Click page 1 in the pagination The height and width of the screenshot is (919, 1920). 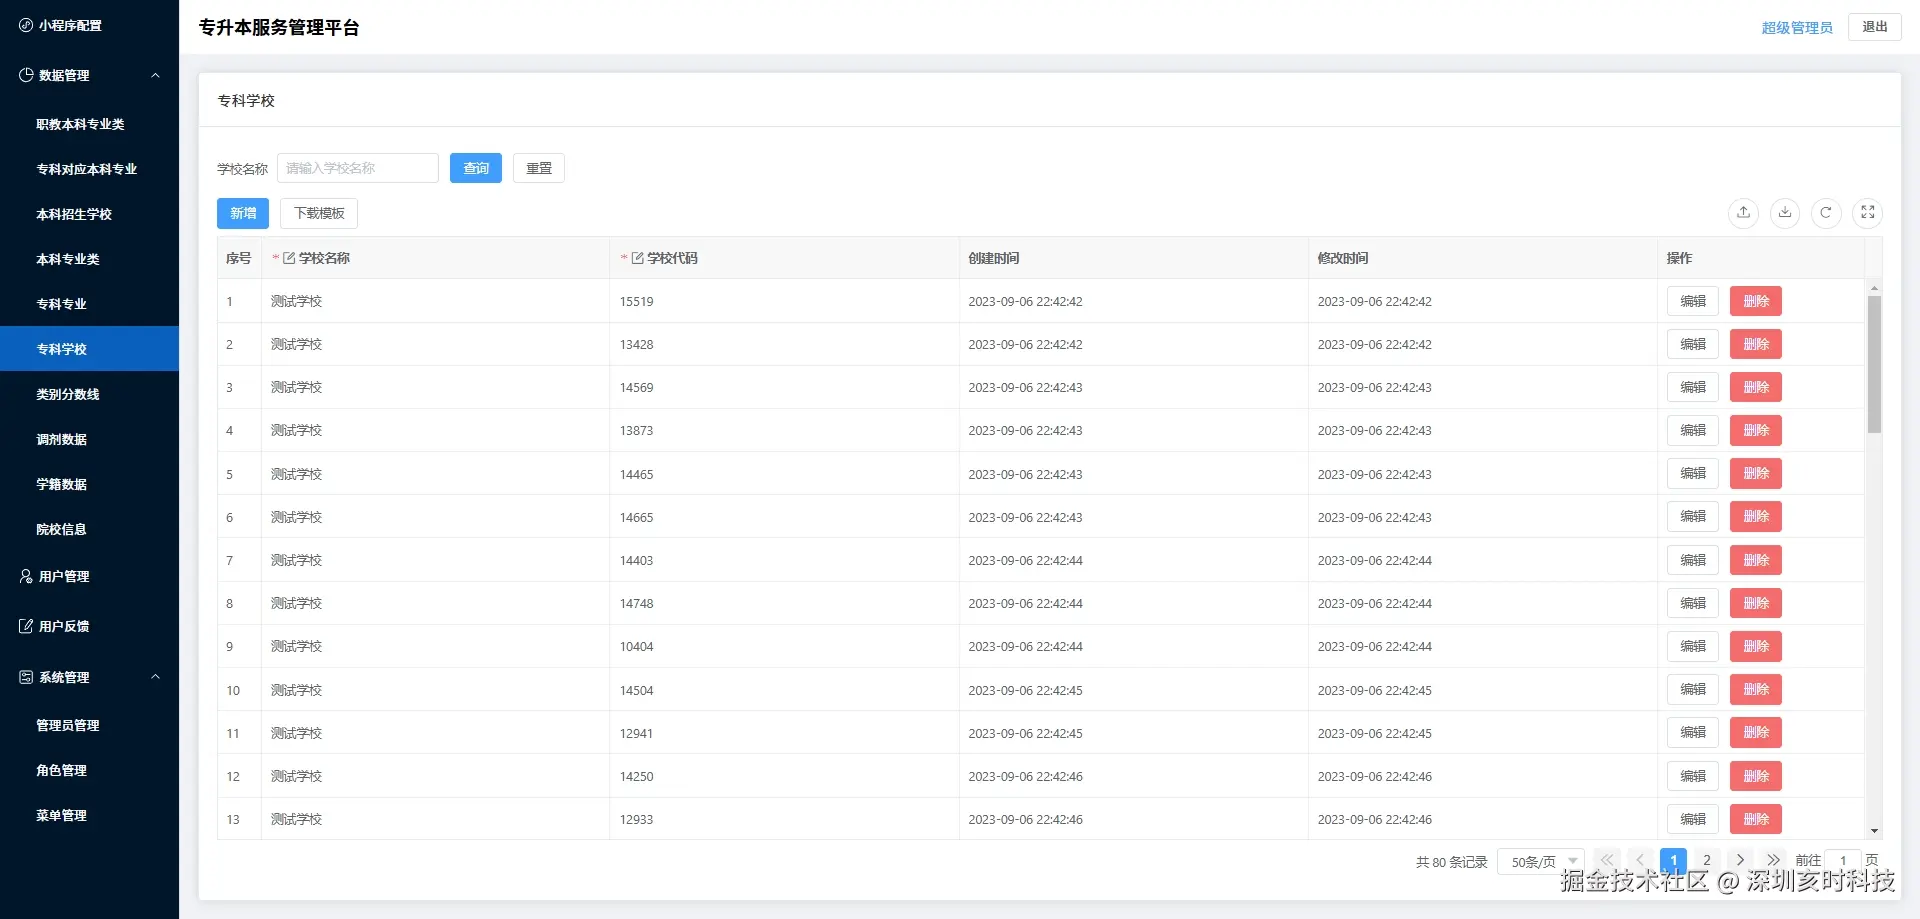(1673, 860)
